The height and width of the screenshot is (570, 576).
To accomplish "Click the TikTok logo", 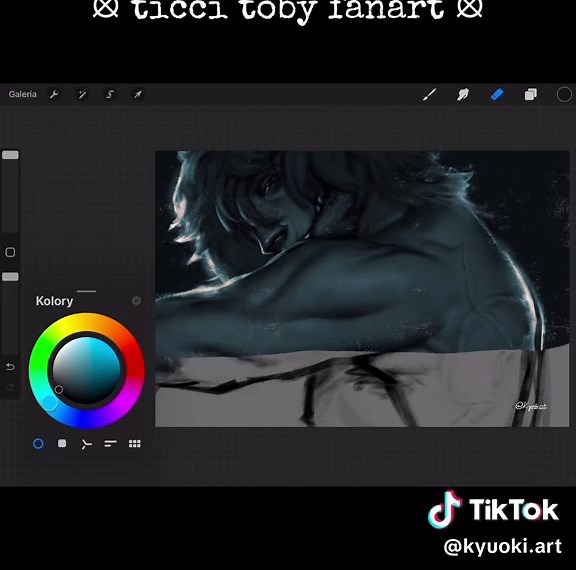I will [x=493, y=509].
